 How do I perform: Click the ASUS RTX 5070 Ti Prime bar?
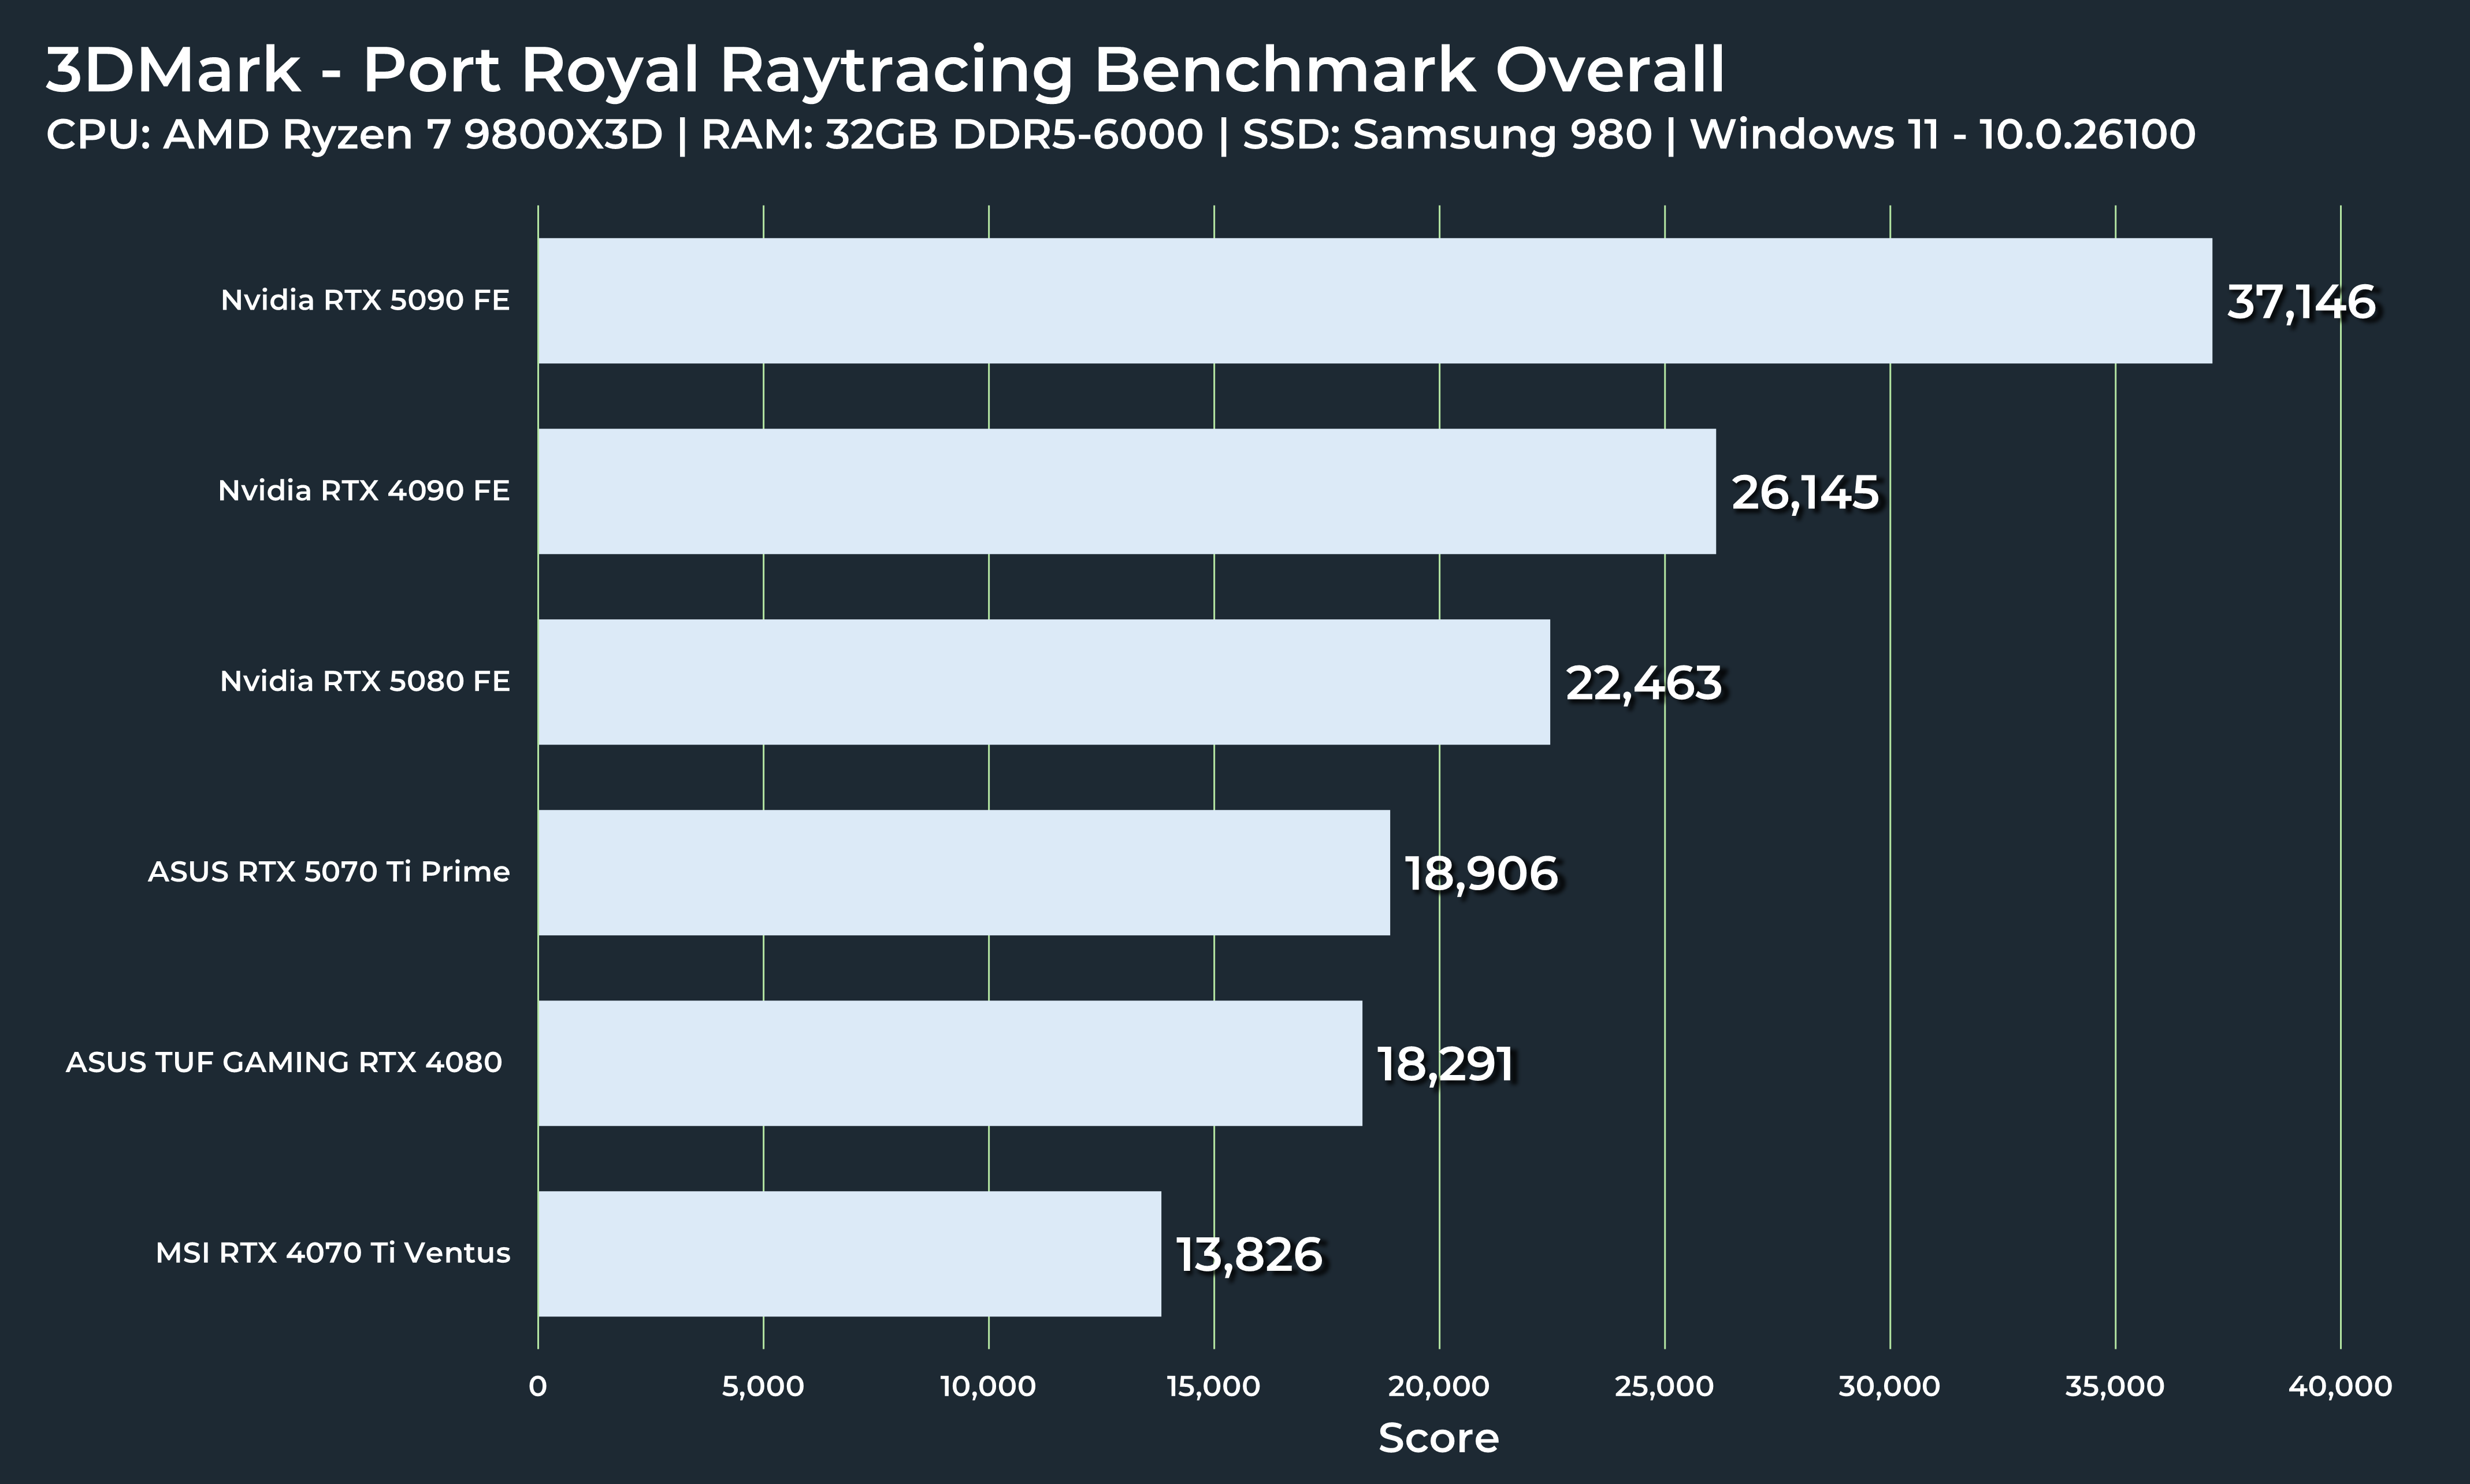tap(963, 872)
